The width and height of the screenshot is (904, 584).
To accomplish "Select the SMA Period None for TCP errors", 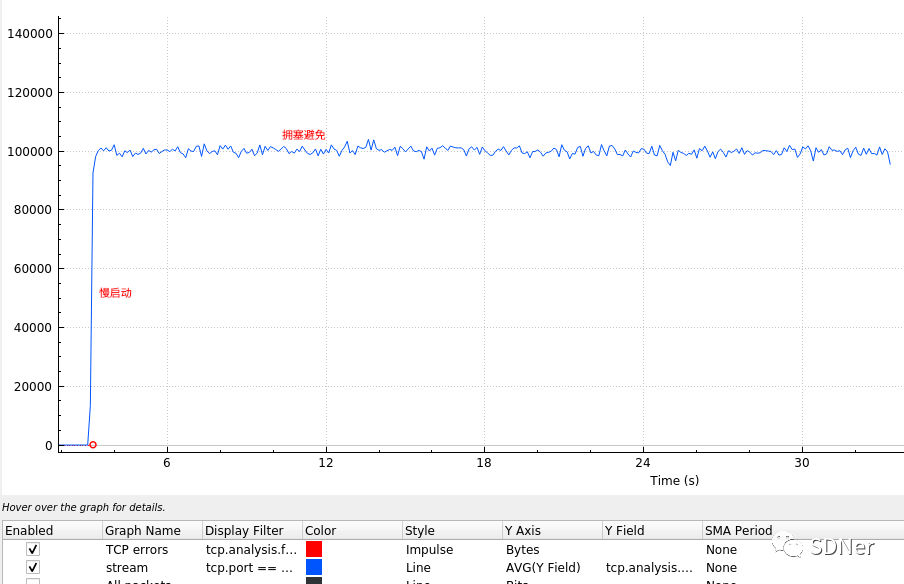I will (721, 549).
